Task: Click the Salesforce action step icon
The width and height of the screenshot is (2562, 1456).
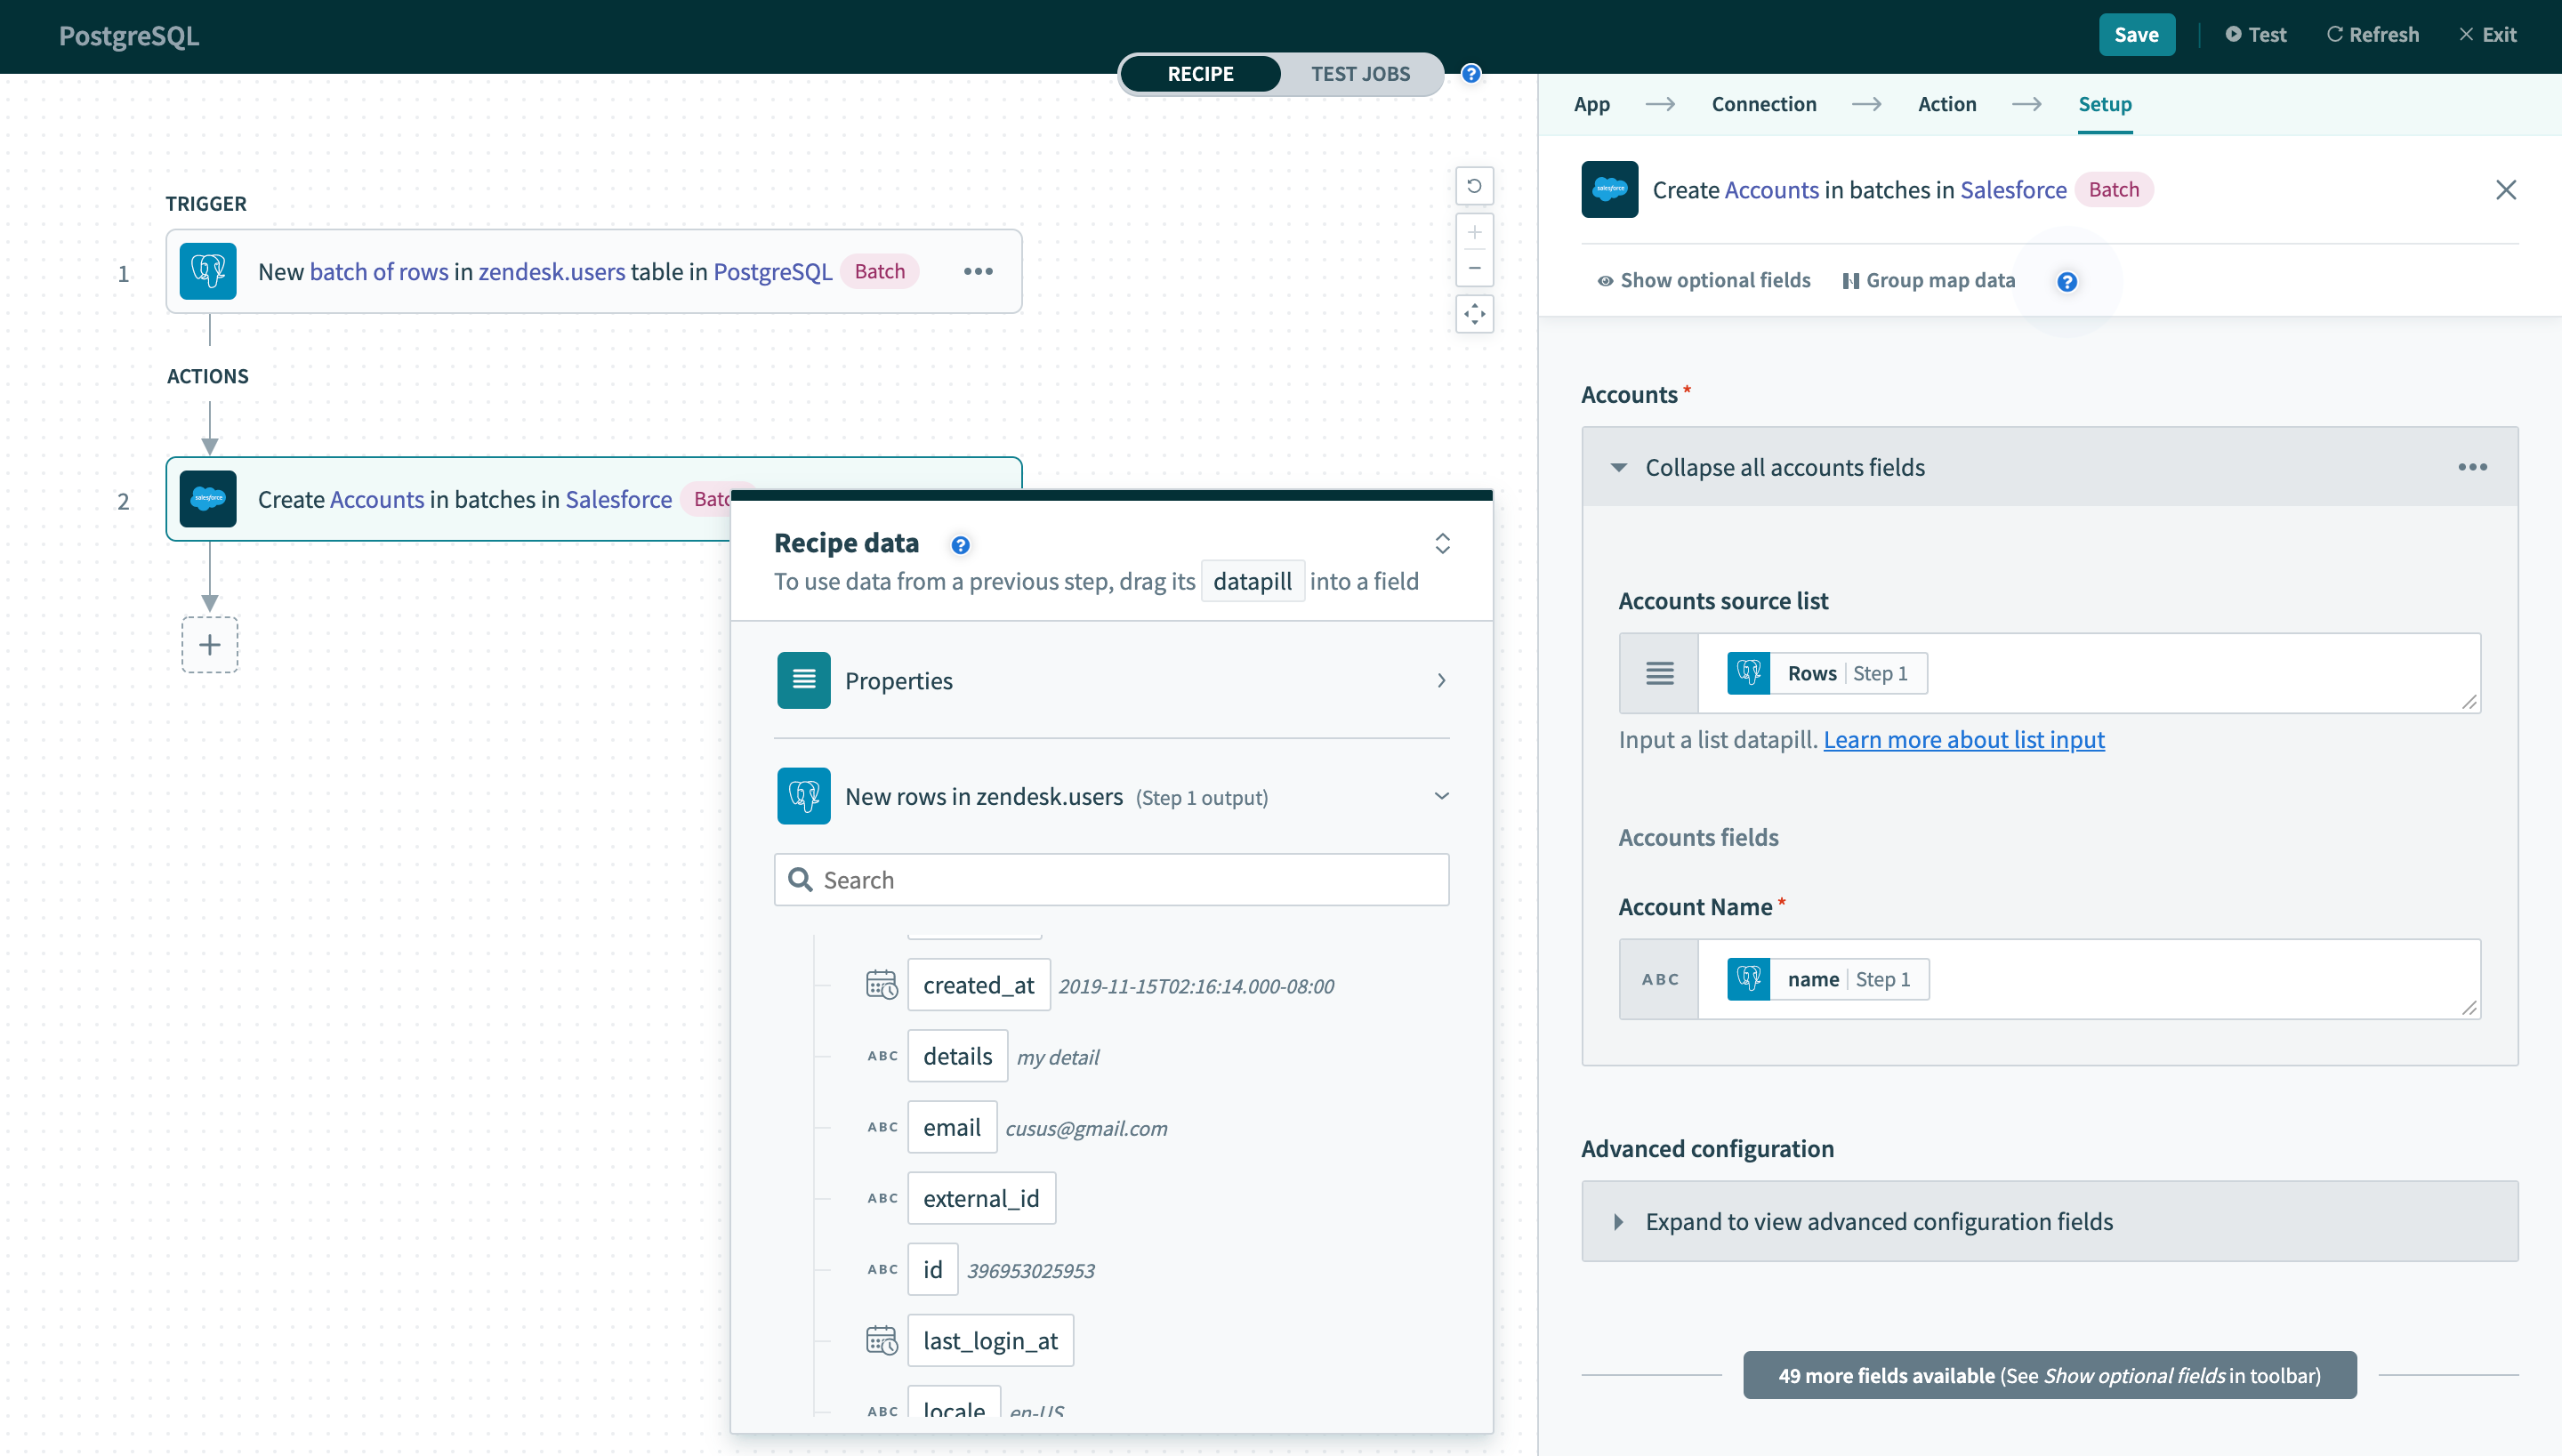Action: point(207,499)
